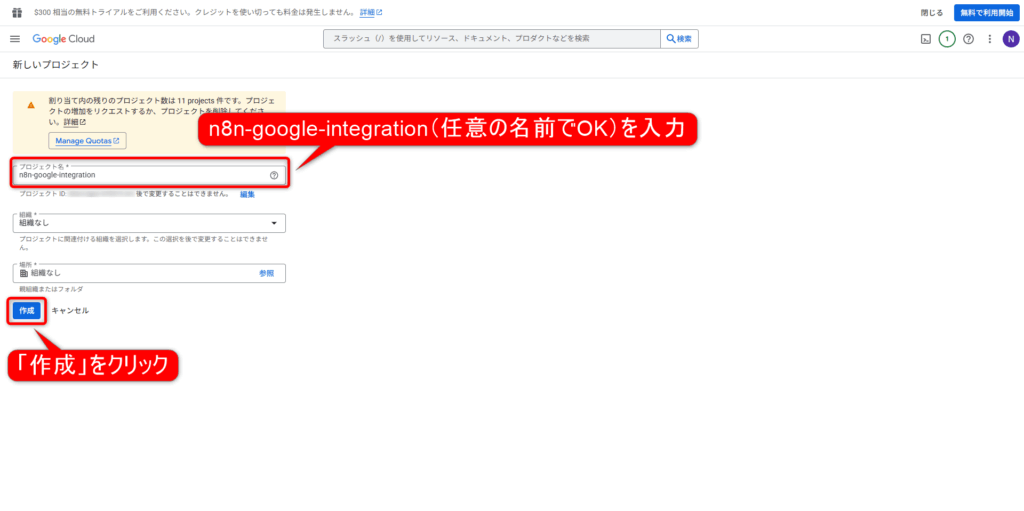Open the account avatar 'N'
This screenshot has height=511, width=1024.
pyautogui.click(x=1010, y=39)
